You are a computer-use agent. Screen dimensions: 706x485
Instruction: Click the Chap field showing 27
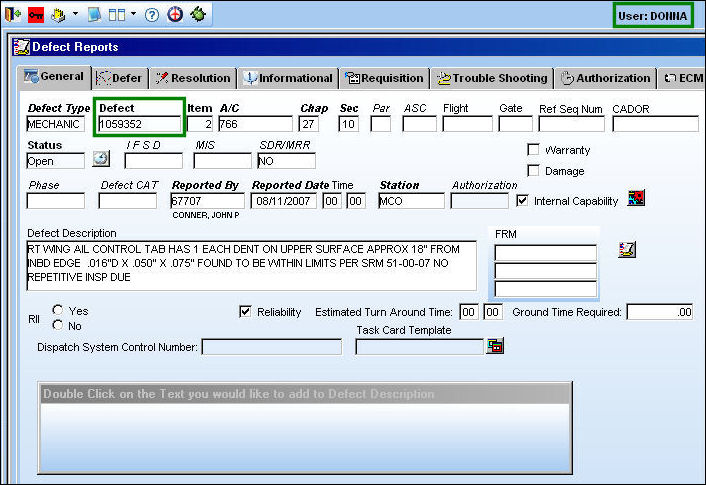tap(308, 124)
